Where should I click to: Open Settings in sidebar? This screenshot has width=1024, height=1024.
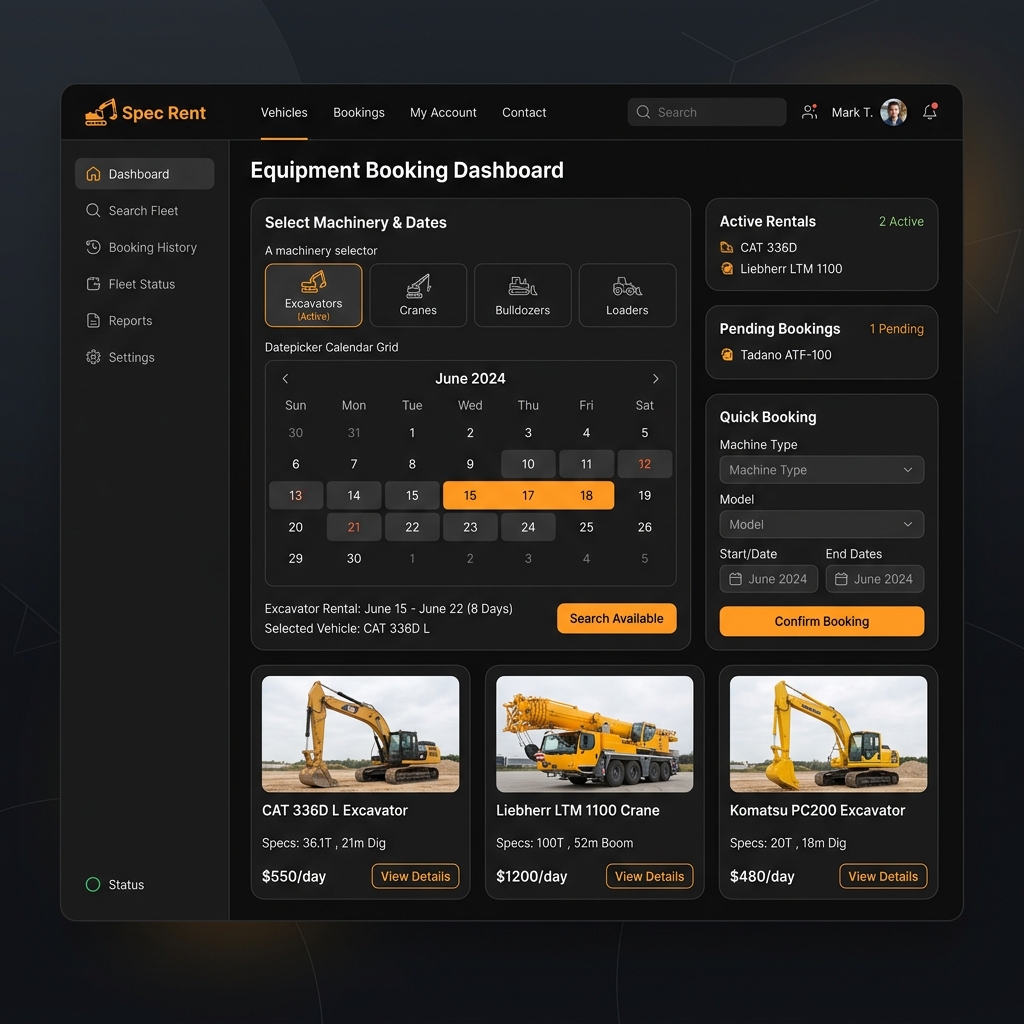[144, 357]
